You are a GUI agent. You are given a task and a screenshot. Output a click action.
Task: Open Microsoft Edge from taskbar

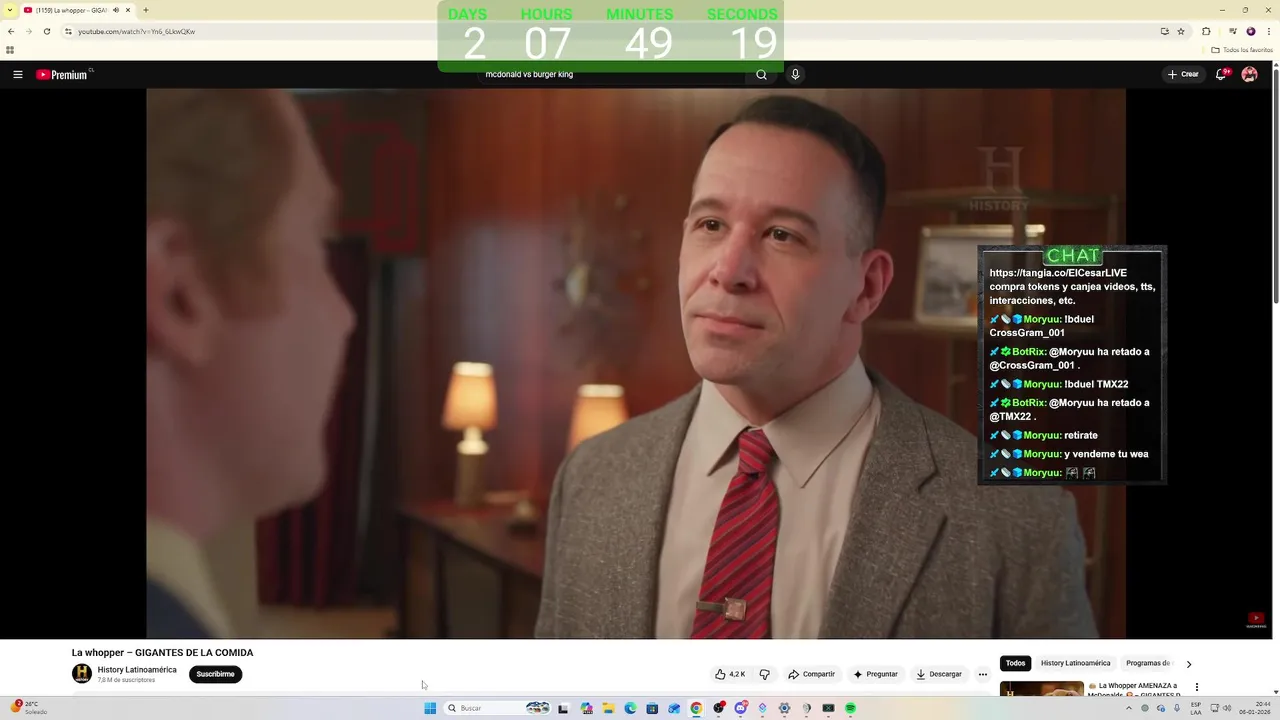[x=630, y=708]
